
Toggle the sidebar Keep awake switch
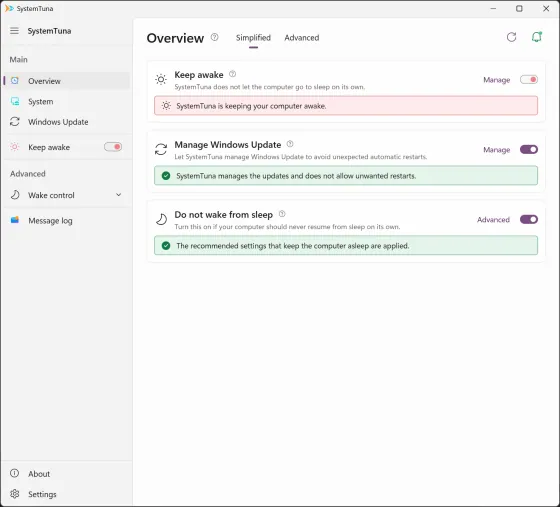pyautogui.click(x=113, y=147)
